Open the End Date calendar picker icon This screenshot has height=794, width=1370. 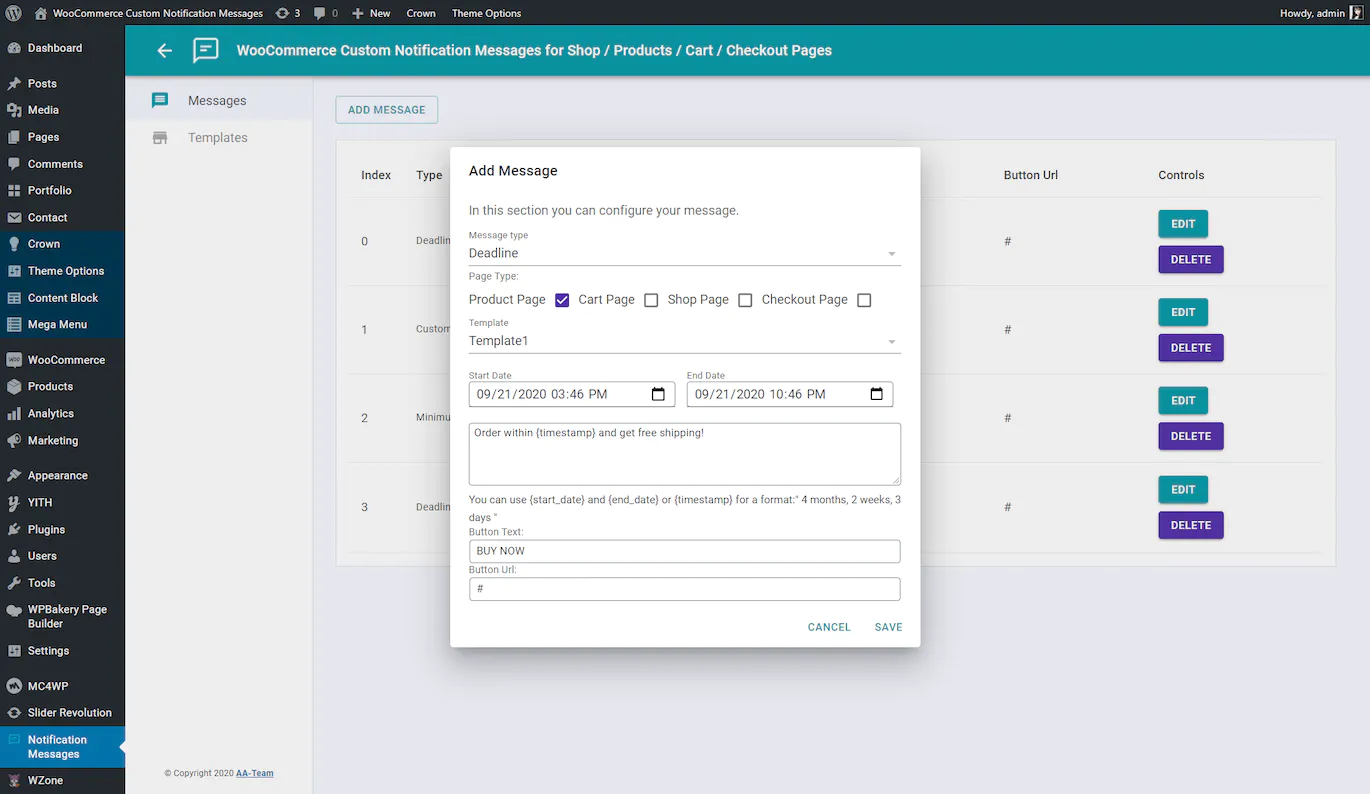click(x=876, y=394)
